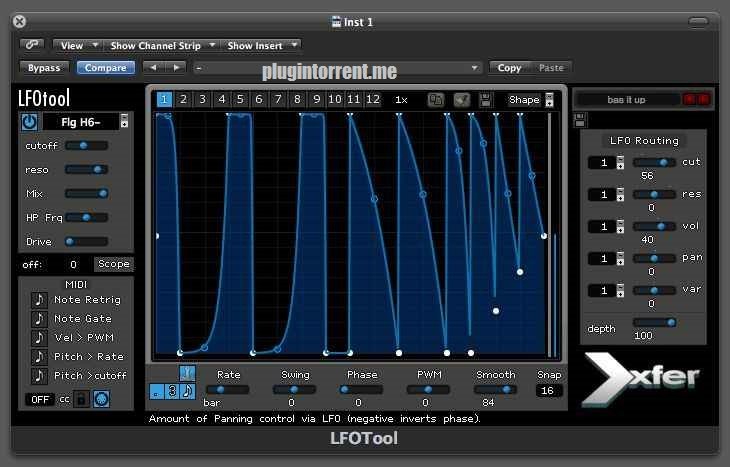Toggle the Scope display
This screenshot has width=730, height=467.
tap(114, 264)
